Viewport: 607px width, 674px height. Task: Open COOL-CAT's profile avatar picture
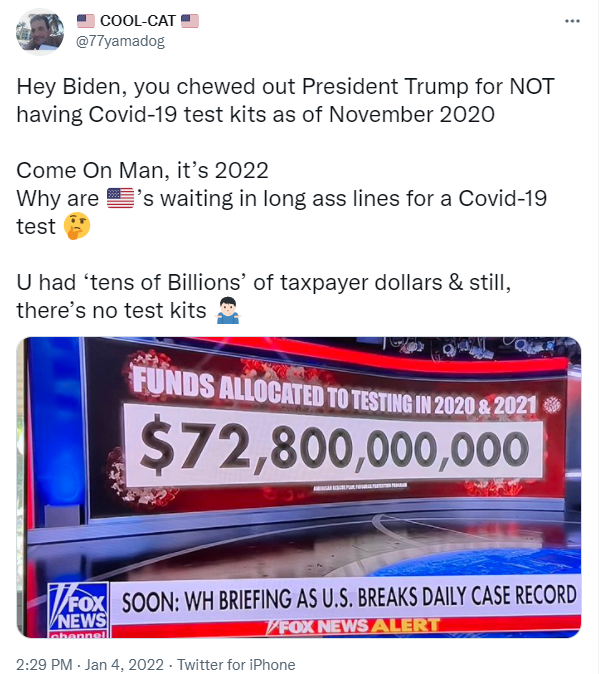pos(40,32)
